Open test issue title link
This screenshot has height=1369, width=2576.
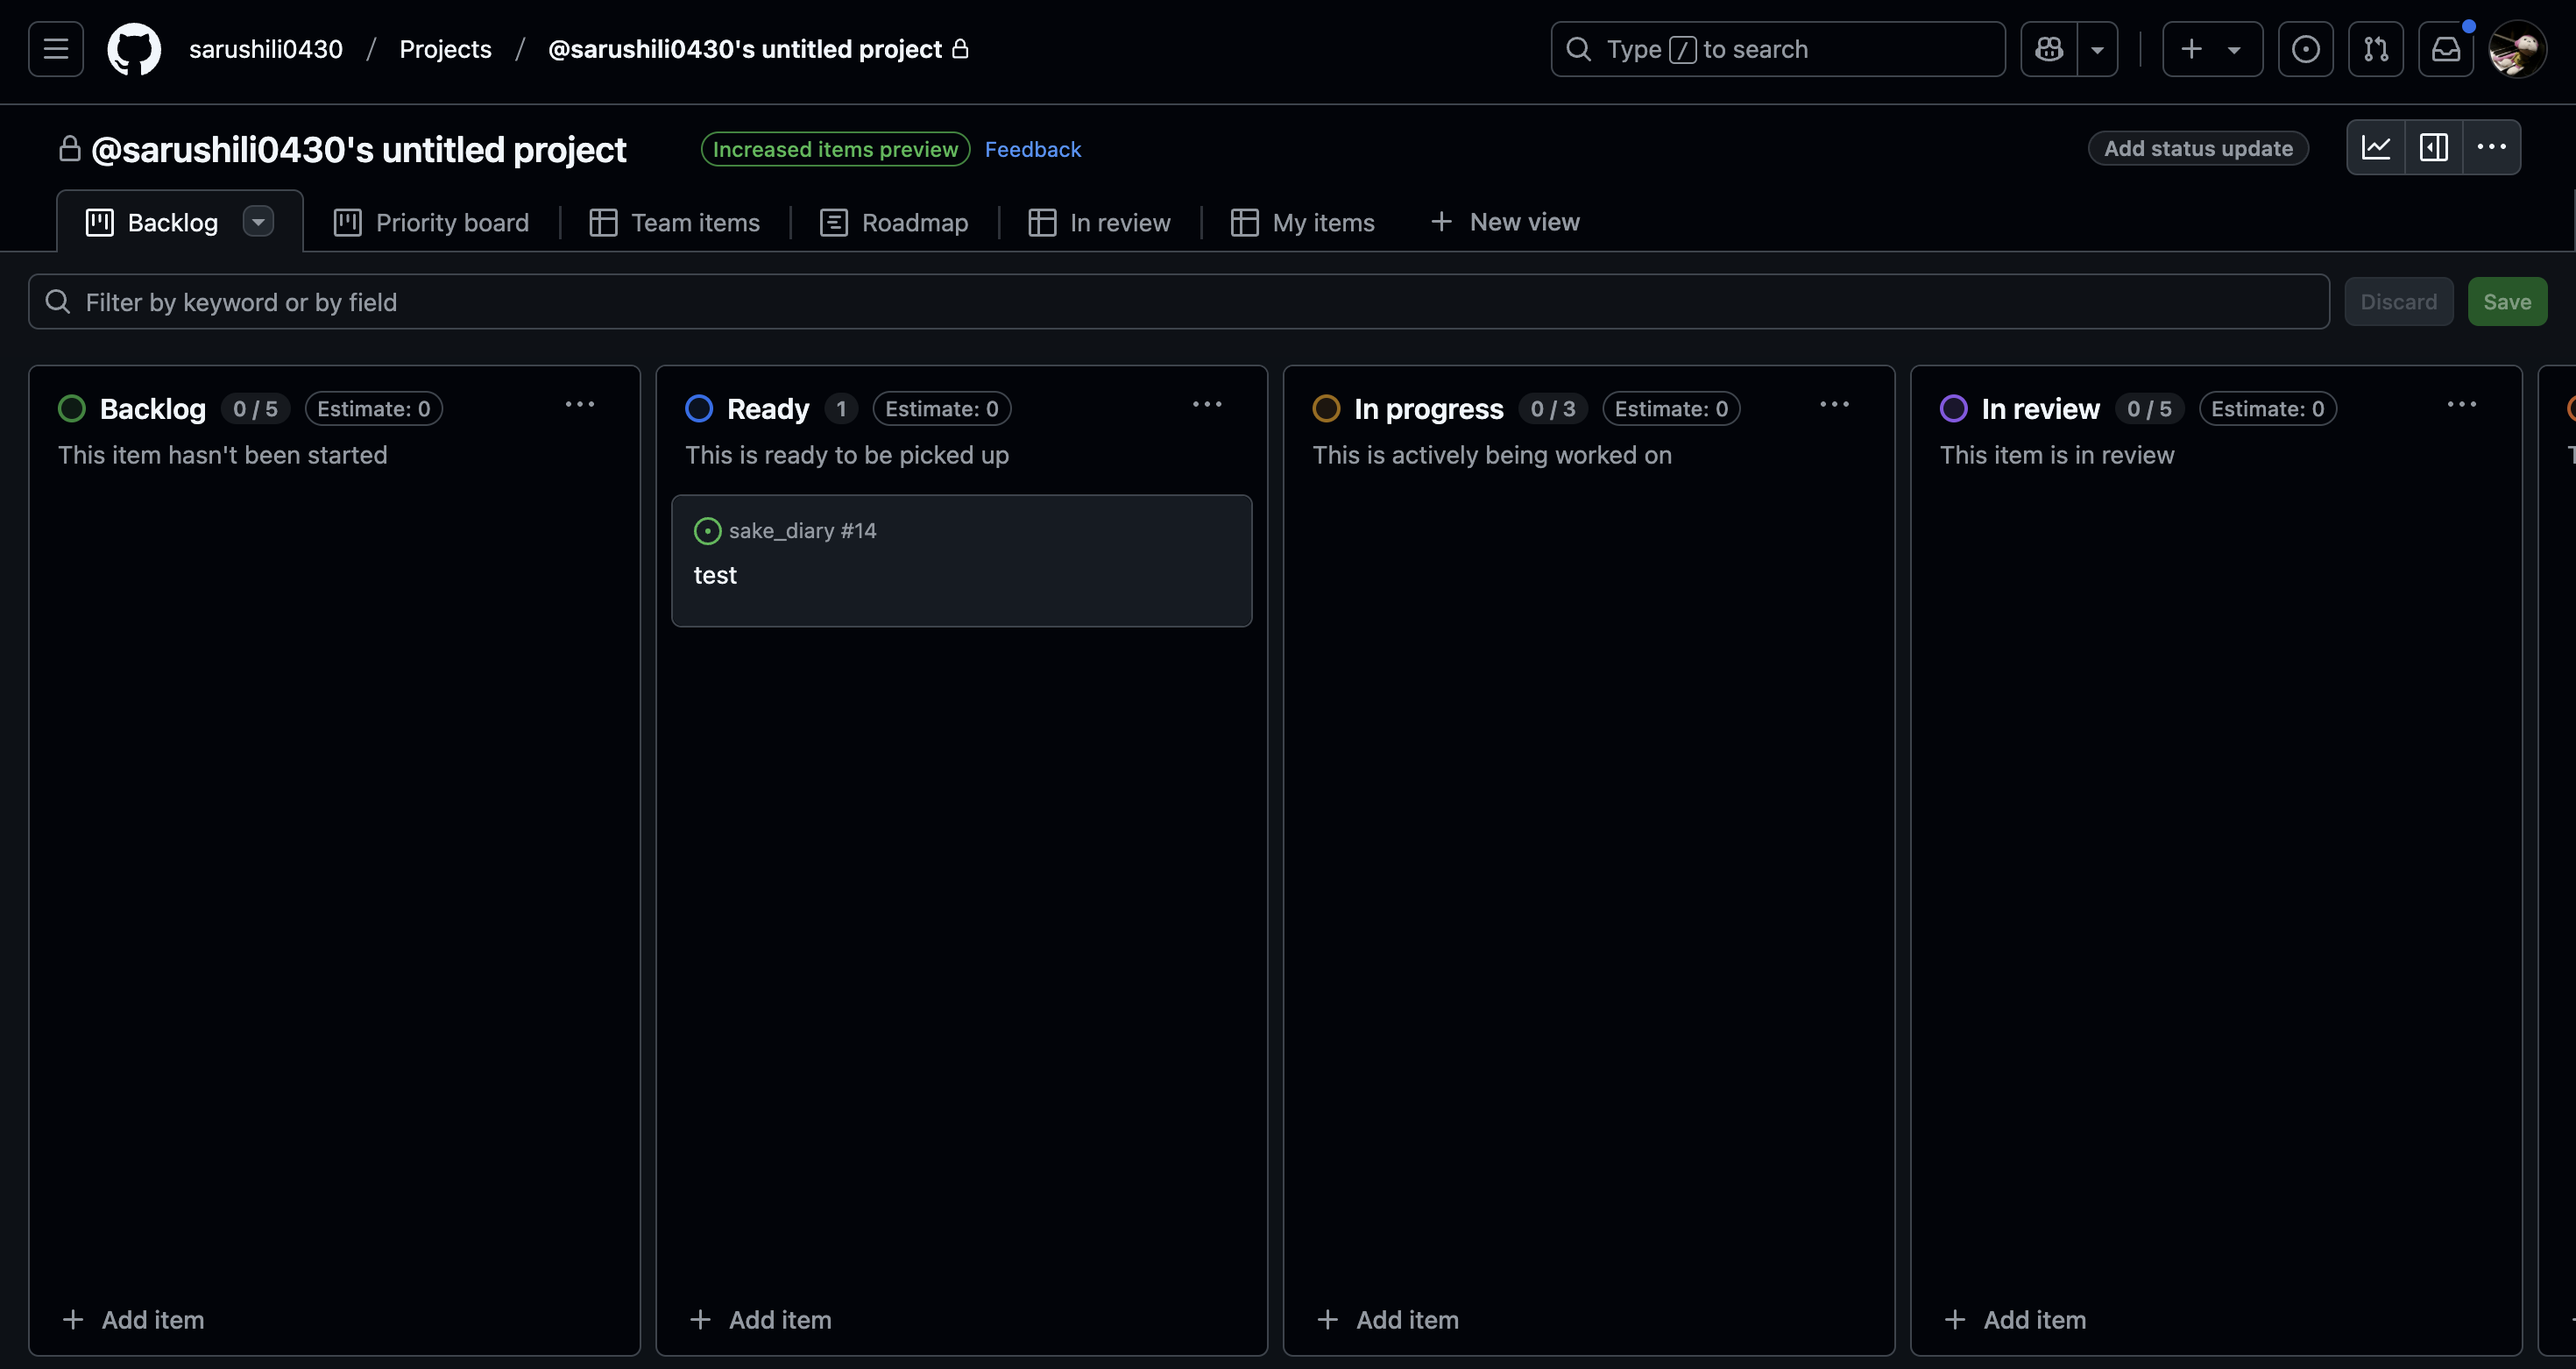point(715,575)
